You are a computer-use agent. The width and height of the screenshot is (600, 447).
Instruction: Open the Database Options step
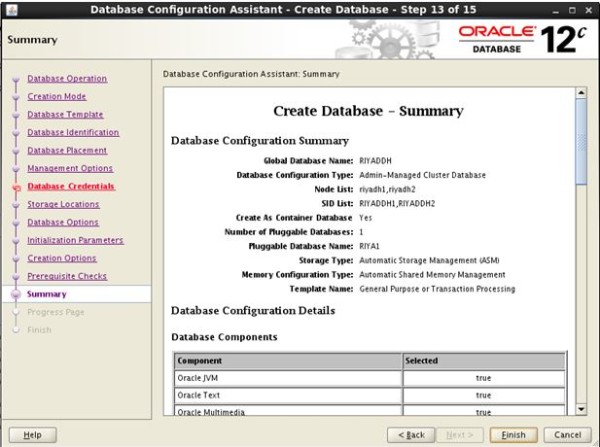pos(63,222)
